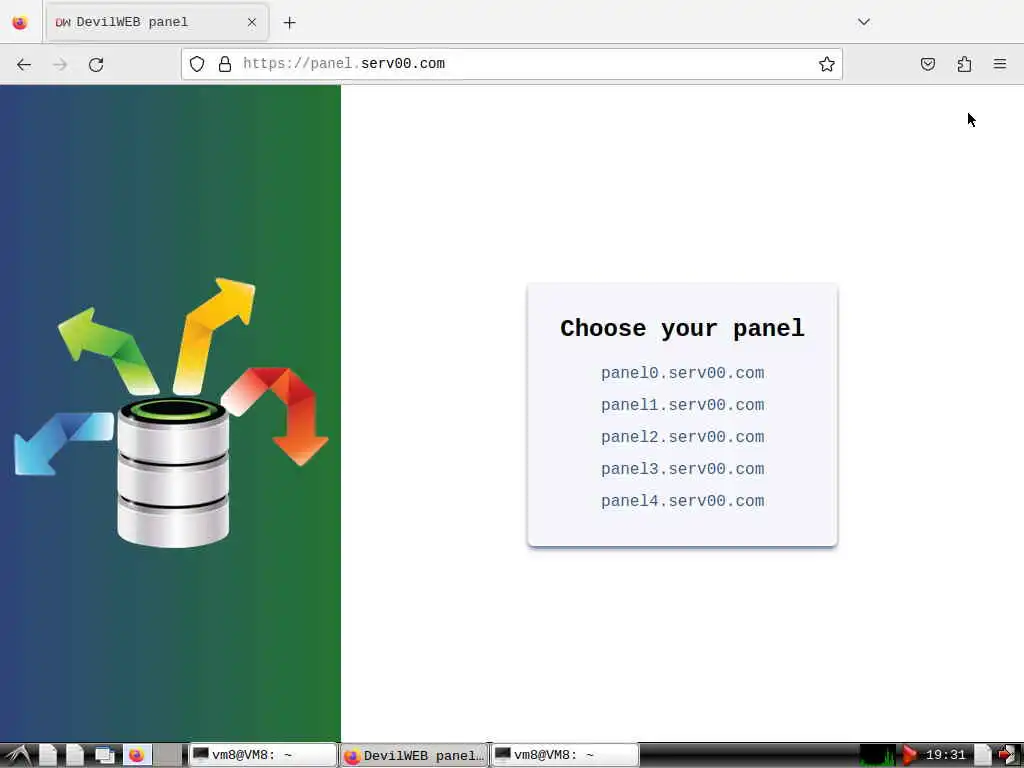Click the Firefox View icon in tab bar
The image size is (1024, 768).
click(20, 22)
